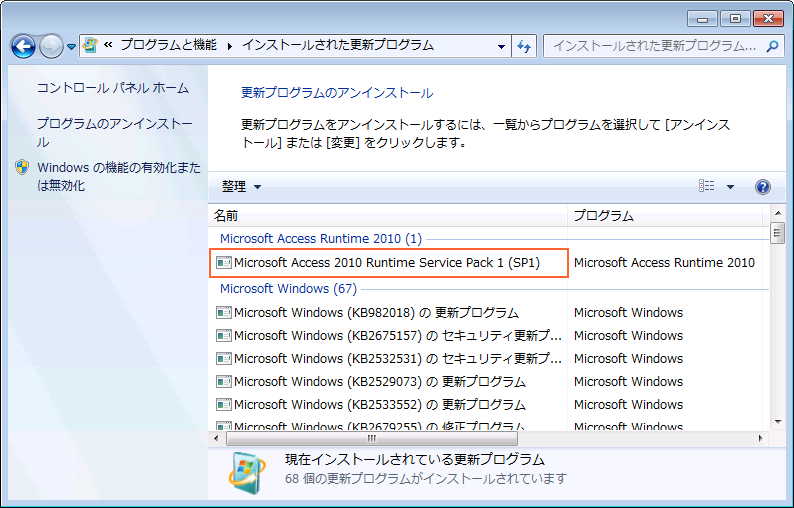The image size is (794, 508).
Task: Click the installed updates icon in details pane
Action: pos(246,472)
